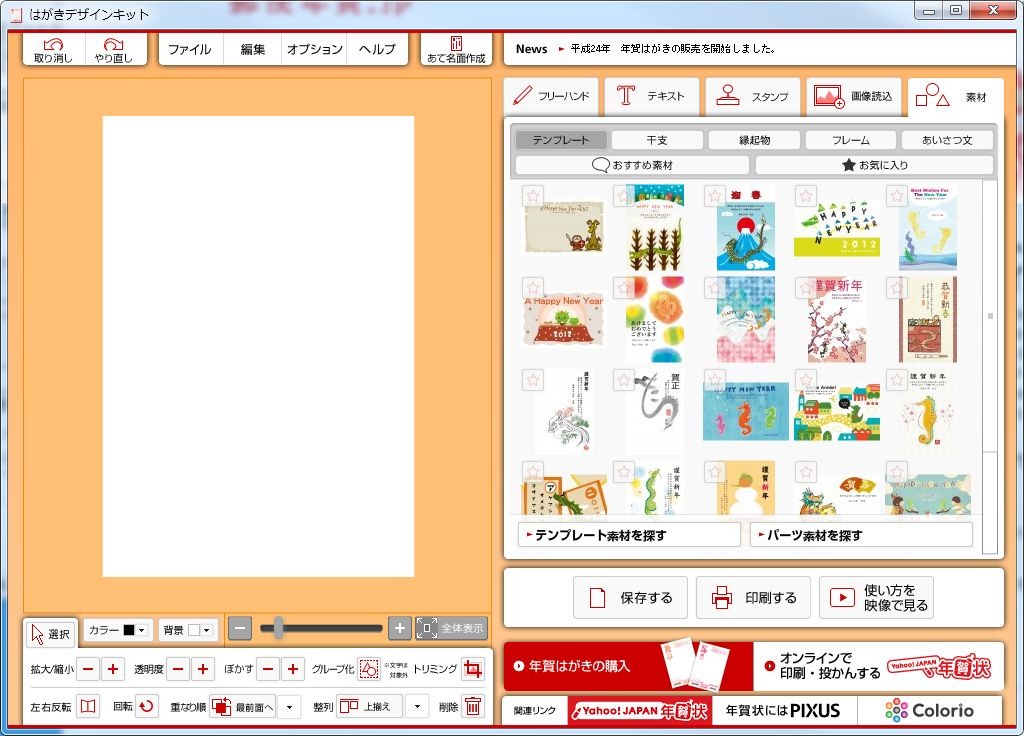The width and height of the screenshot is (1024, 736).
Task: Redo the action (やり直し)
Action: (114, 50)
